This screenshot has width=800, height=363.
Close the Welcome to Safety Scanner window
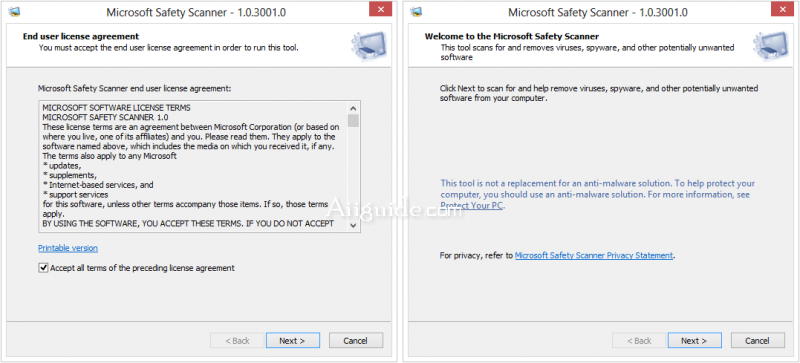782,9
